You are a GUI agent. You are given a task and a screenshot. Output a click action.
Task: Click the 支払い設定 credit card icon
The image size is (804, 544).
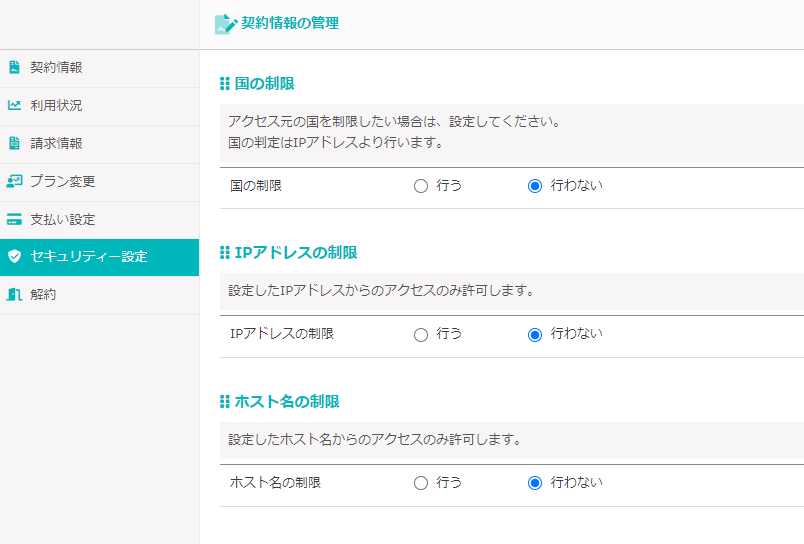click(14, 220)
